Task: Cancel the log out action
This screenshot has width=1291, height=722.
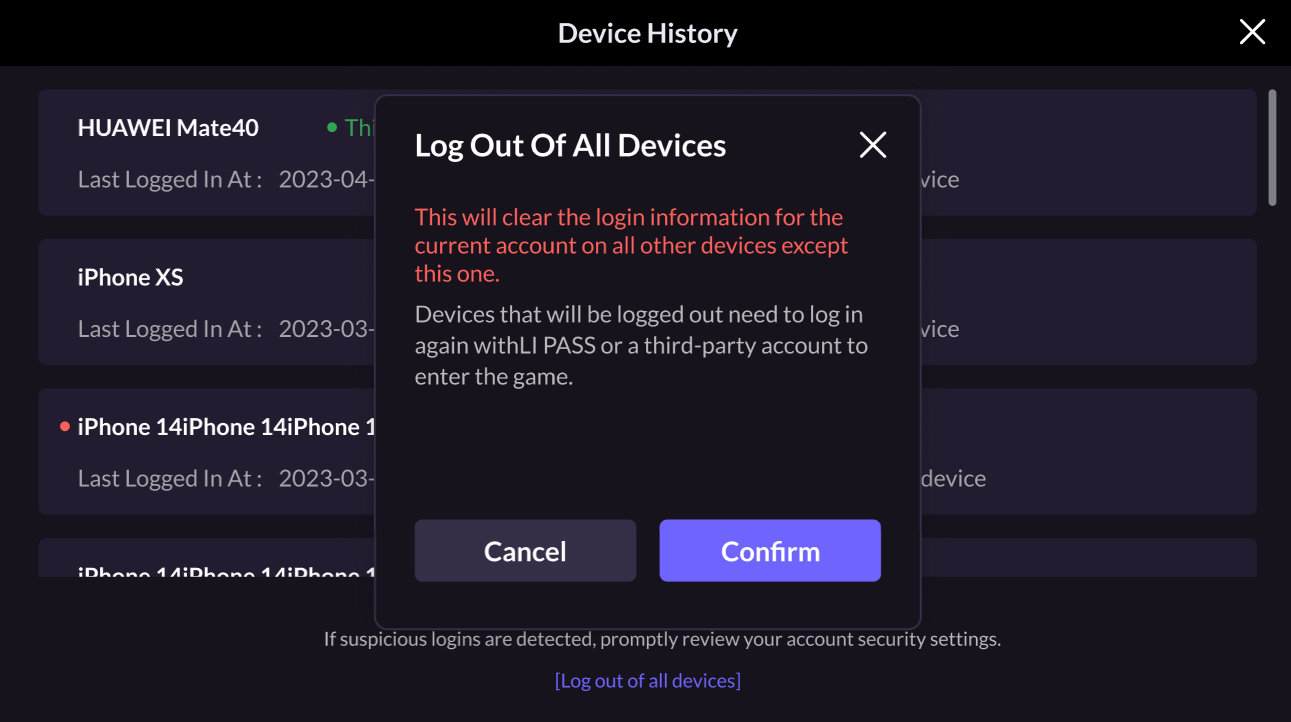Action: pos(525,550)
